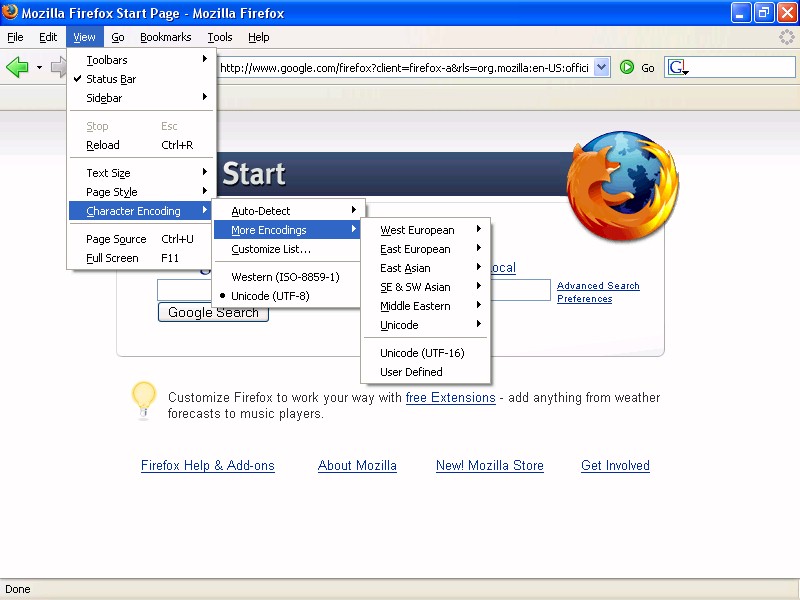Expand the West European encodings submenu

(x=425, y=230)
